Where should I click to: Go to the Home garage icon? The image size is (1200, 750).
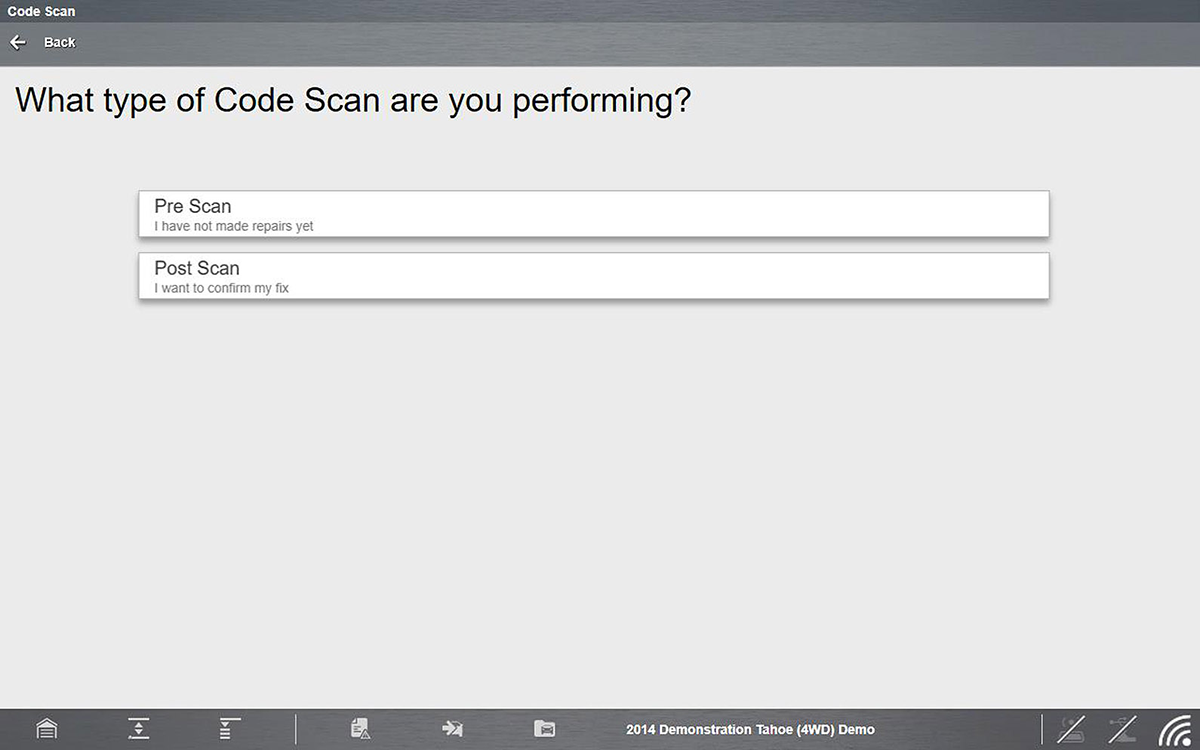pos(46,729)
